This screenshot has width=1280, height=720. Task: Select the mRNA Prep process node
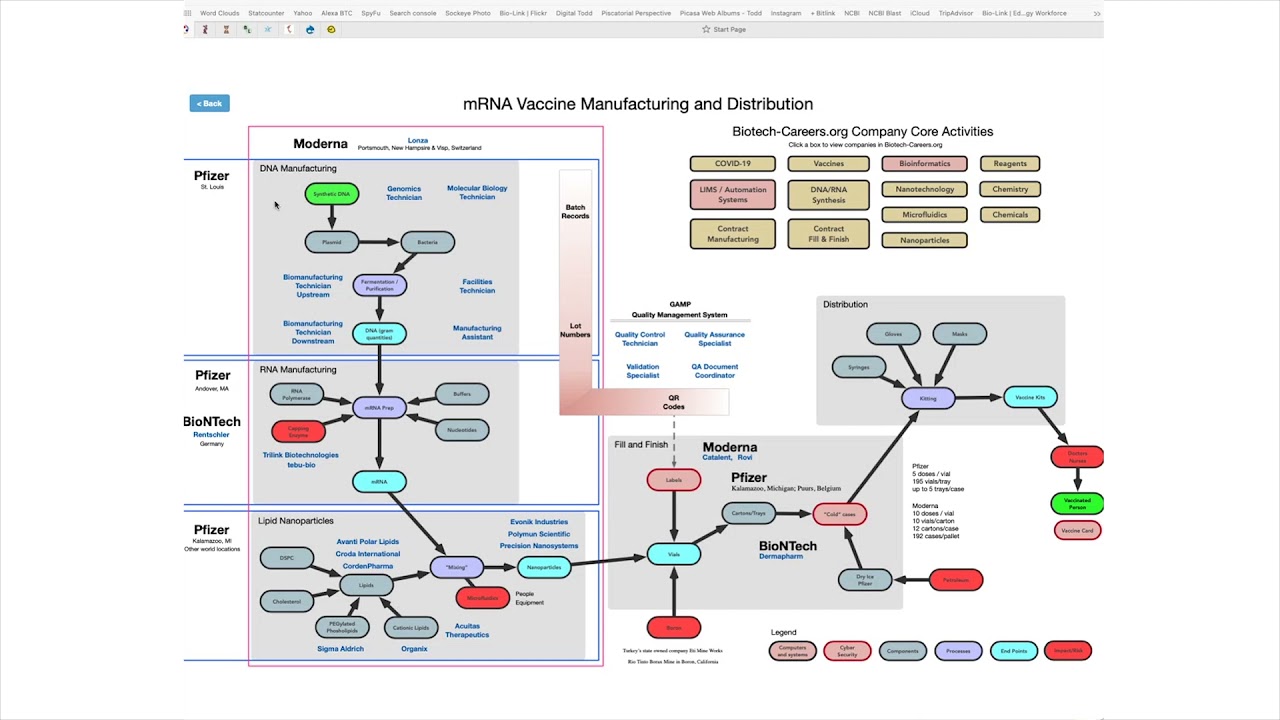tap(379, 408)
